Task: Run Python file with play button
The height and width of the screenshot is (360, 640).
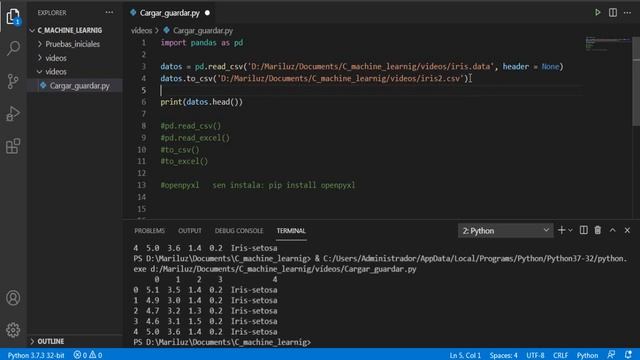Action: coord(598,13)
